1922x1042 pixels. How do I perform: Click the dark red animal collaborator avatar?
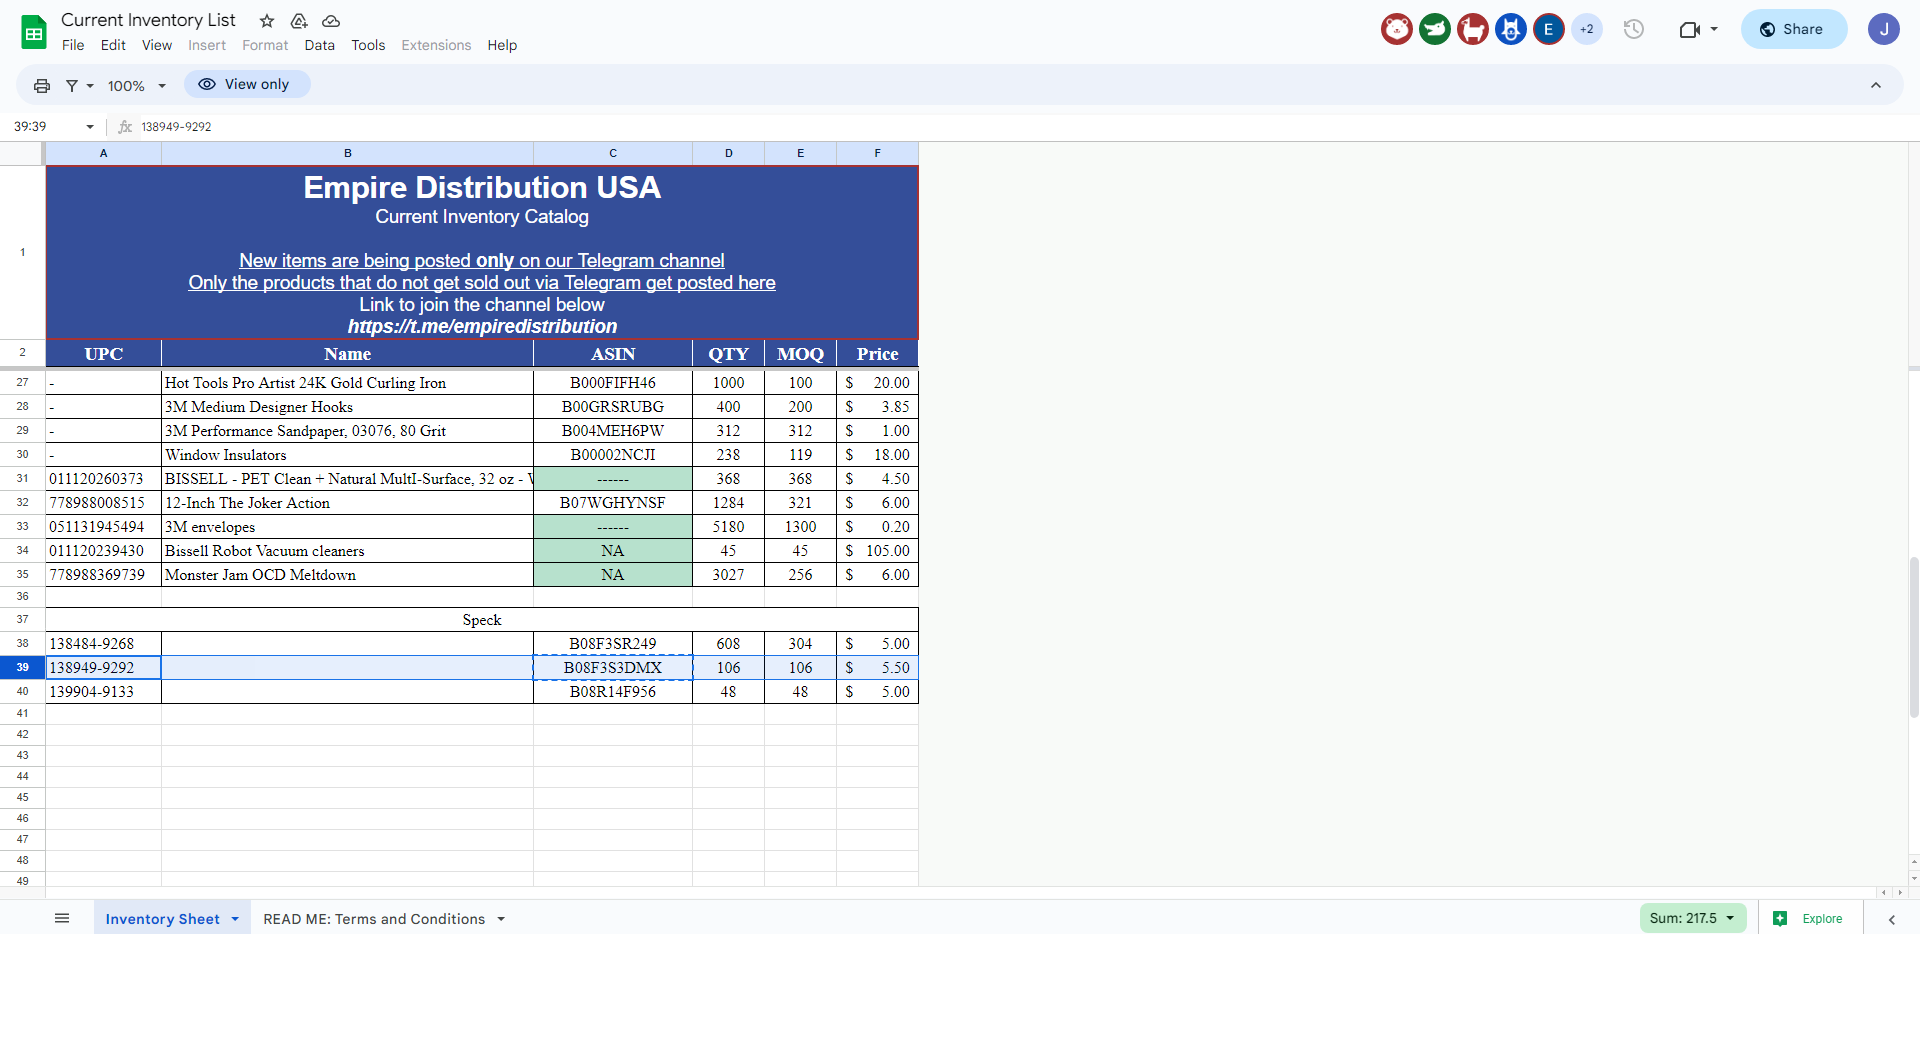(1473, 29)
